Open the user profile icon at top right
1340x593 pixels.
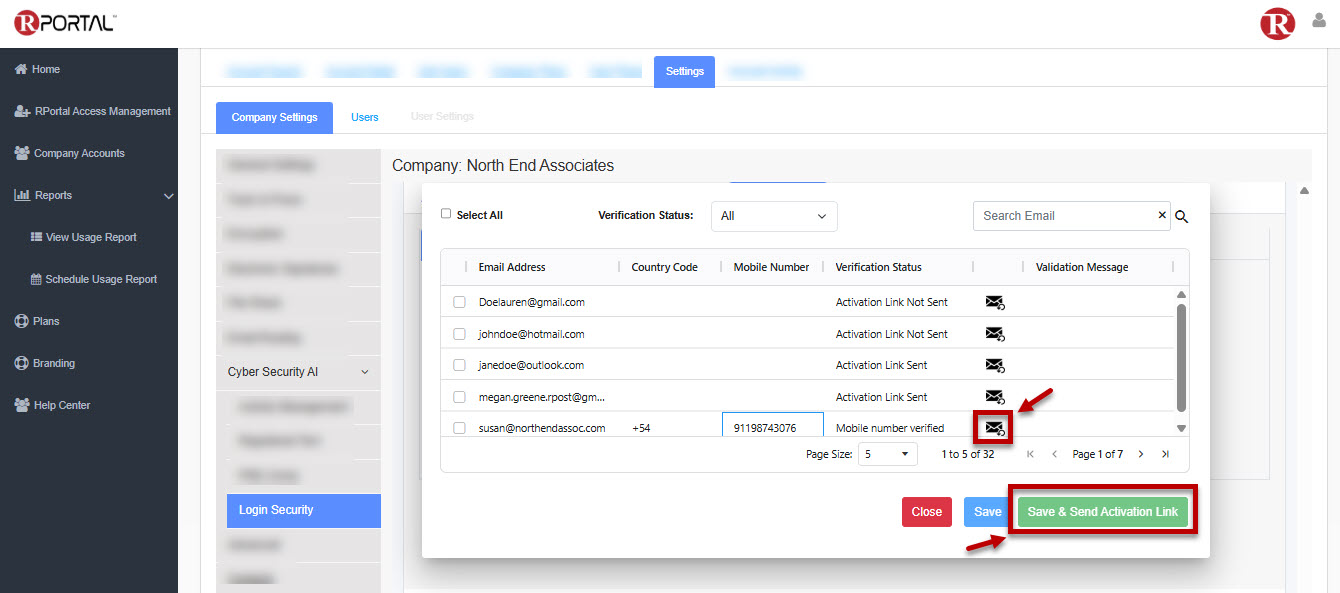(1319, 20)
